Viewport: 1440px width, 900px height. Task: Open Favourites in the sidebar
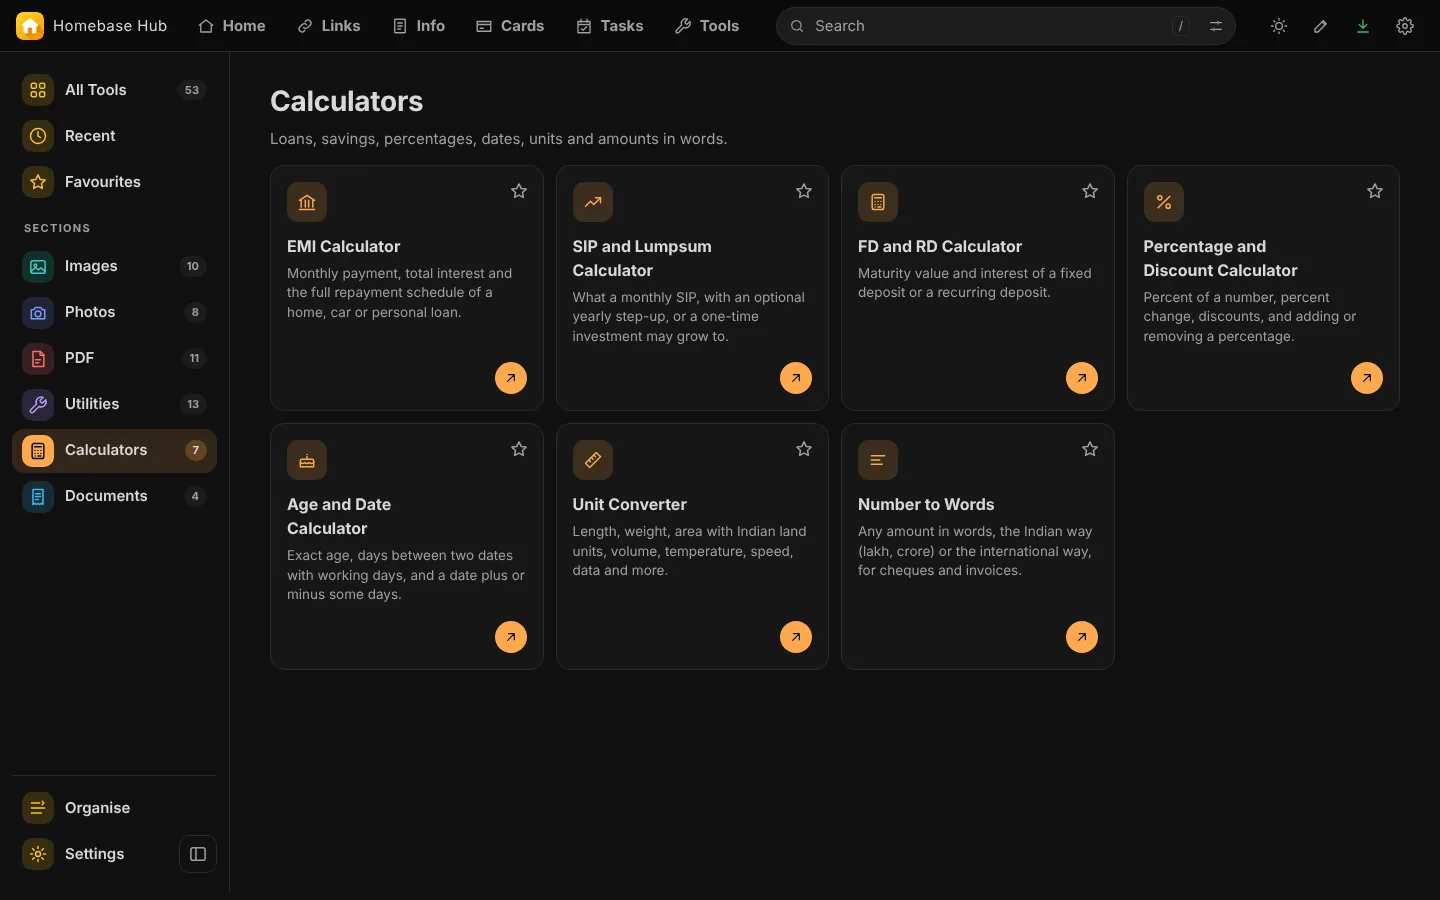(114, 182)
